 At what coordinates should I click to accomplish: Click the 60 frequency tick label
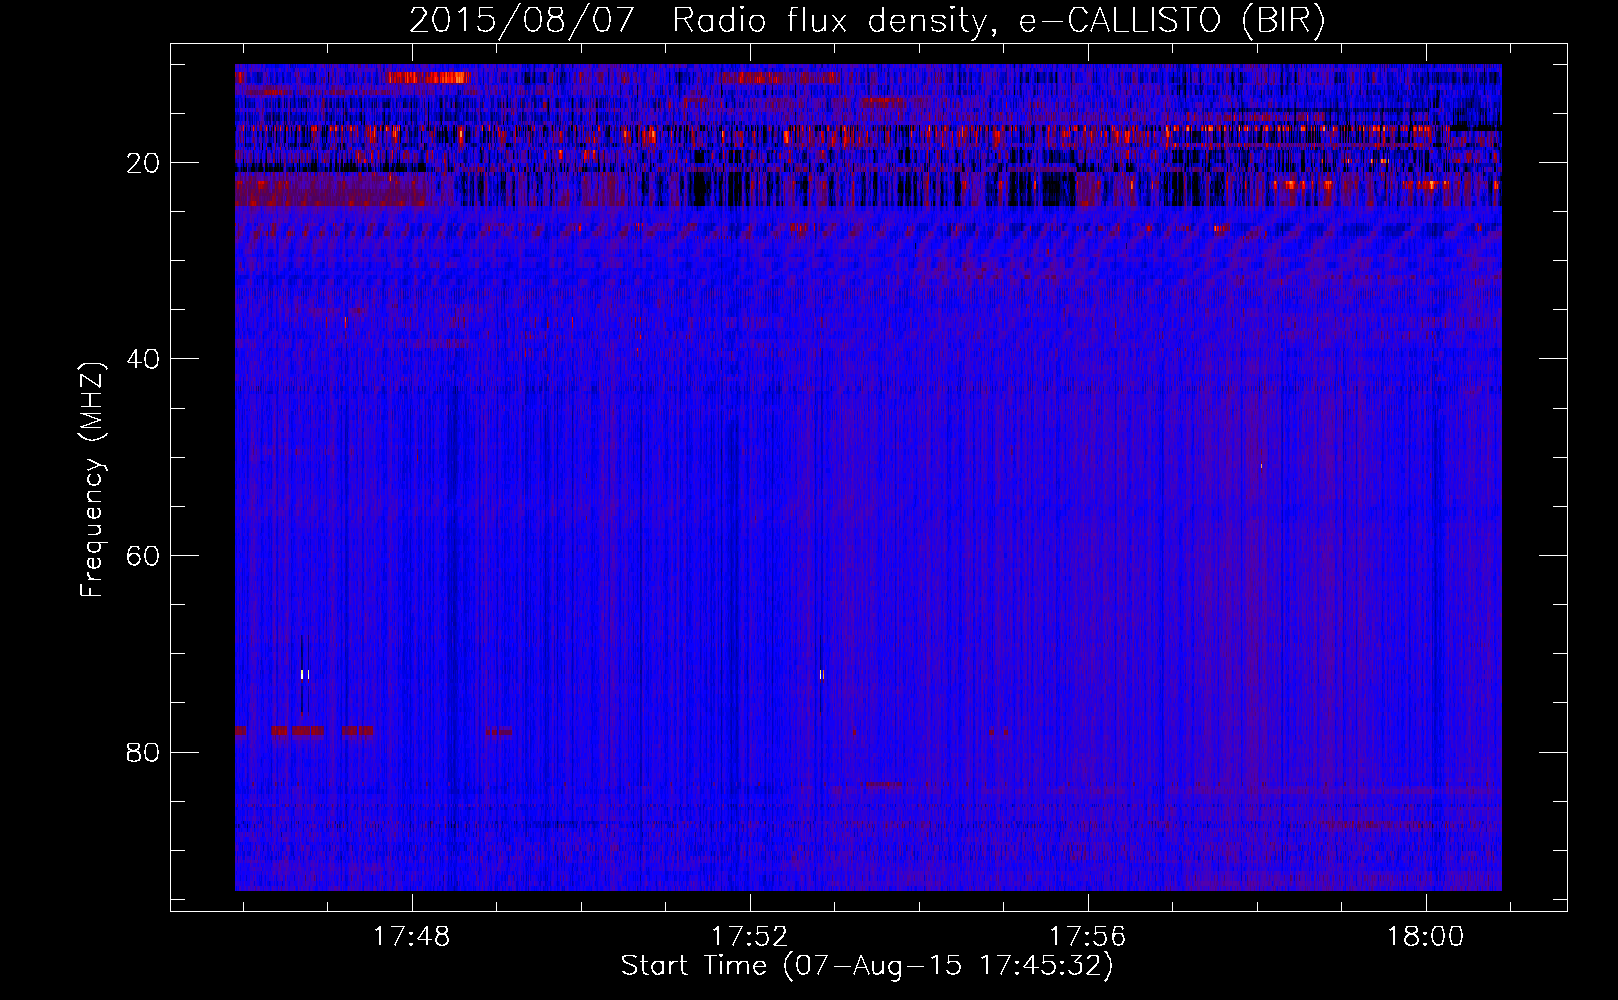tap(143, 556)
